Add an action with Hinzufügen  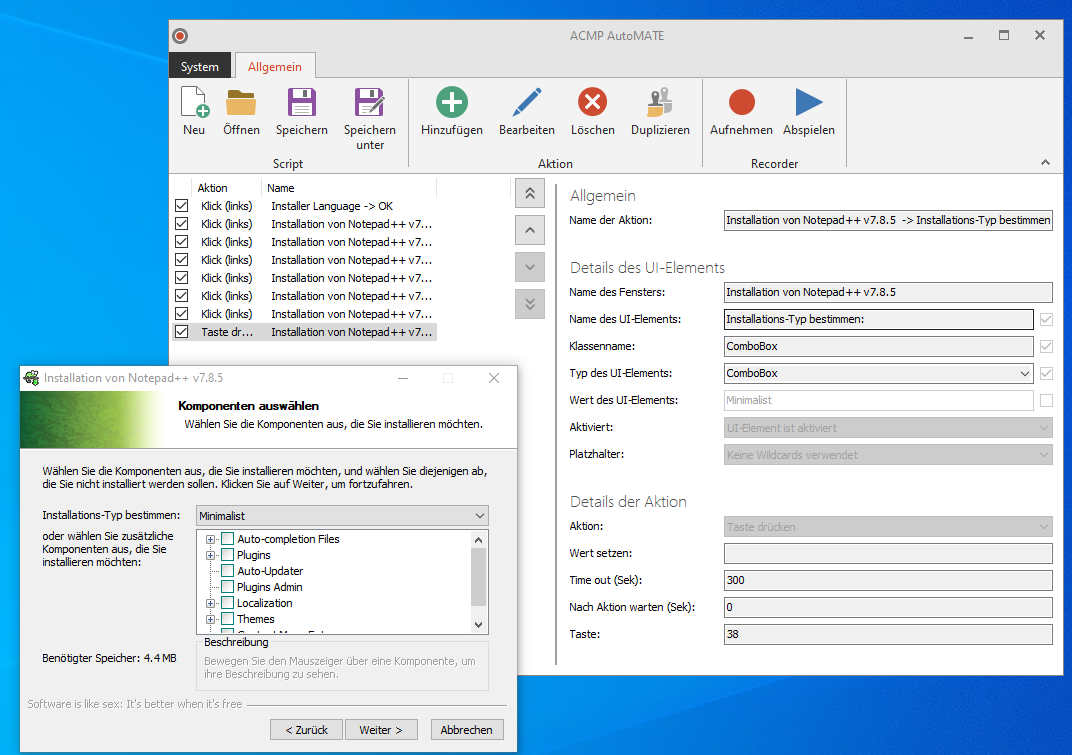tap(452, 111)
